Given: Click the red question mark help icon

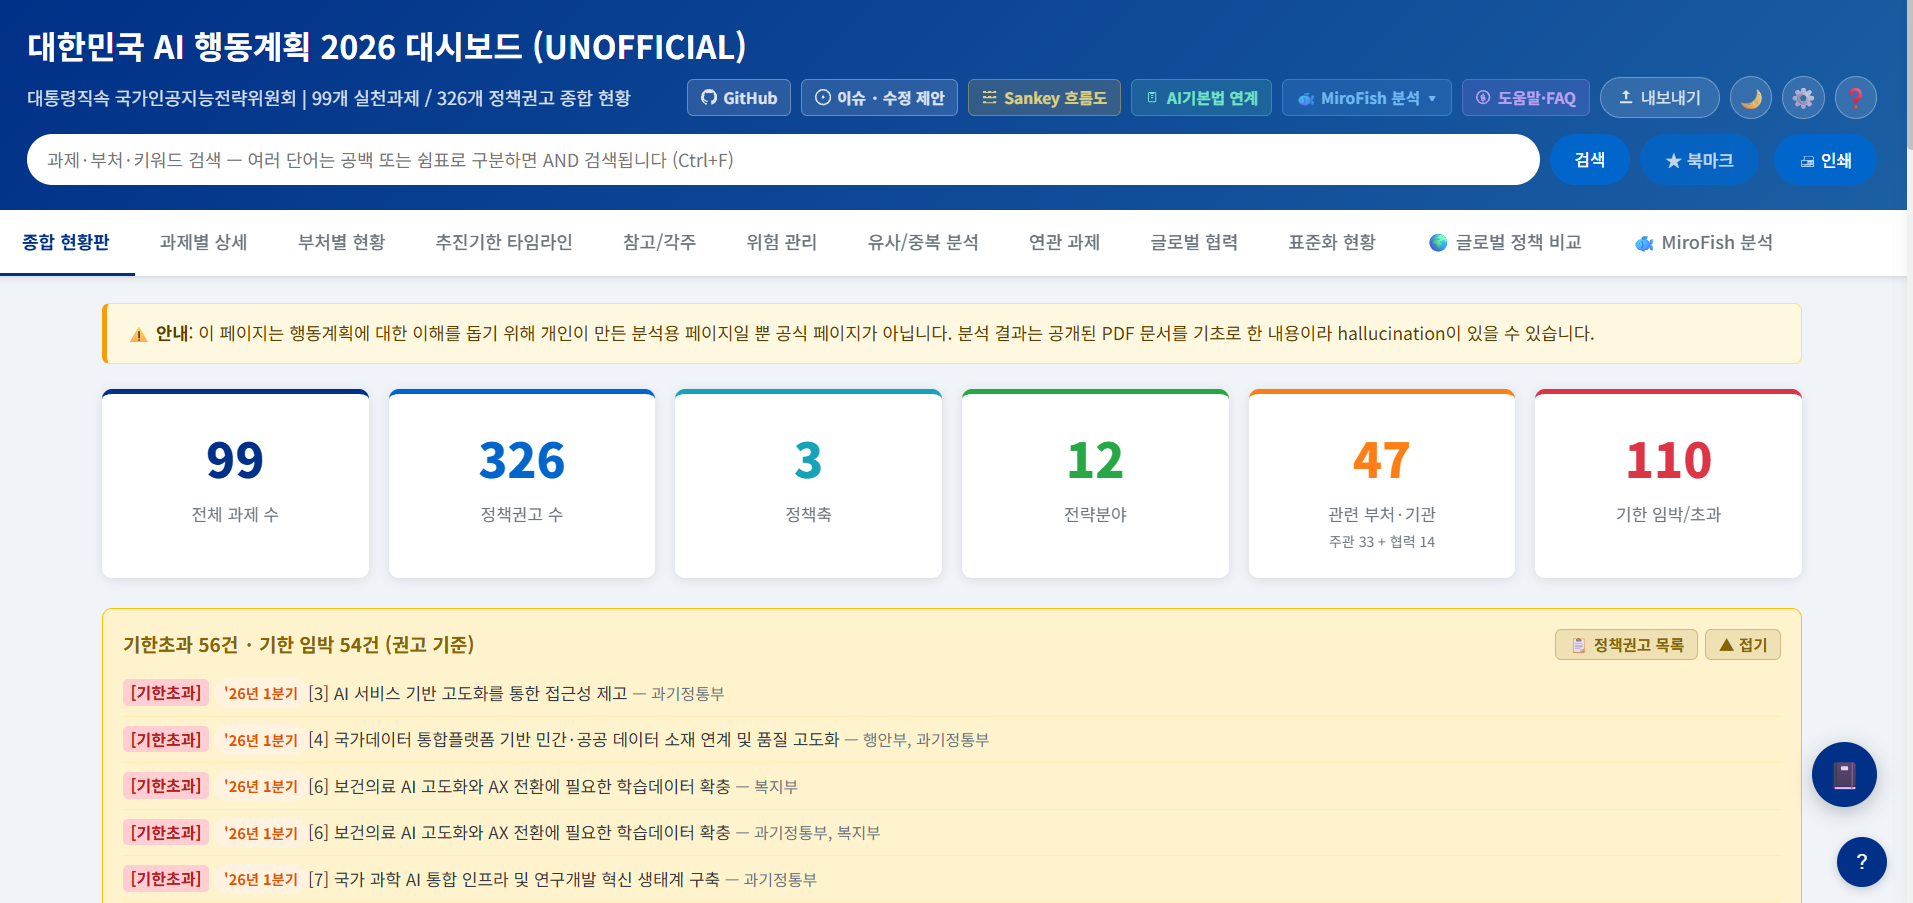Looking at the screenshot, I should [1855, 98].
